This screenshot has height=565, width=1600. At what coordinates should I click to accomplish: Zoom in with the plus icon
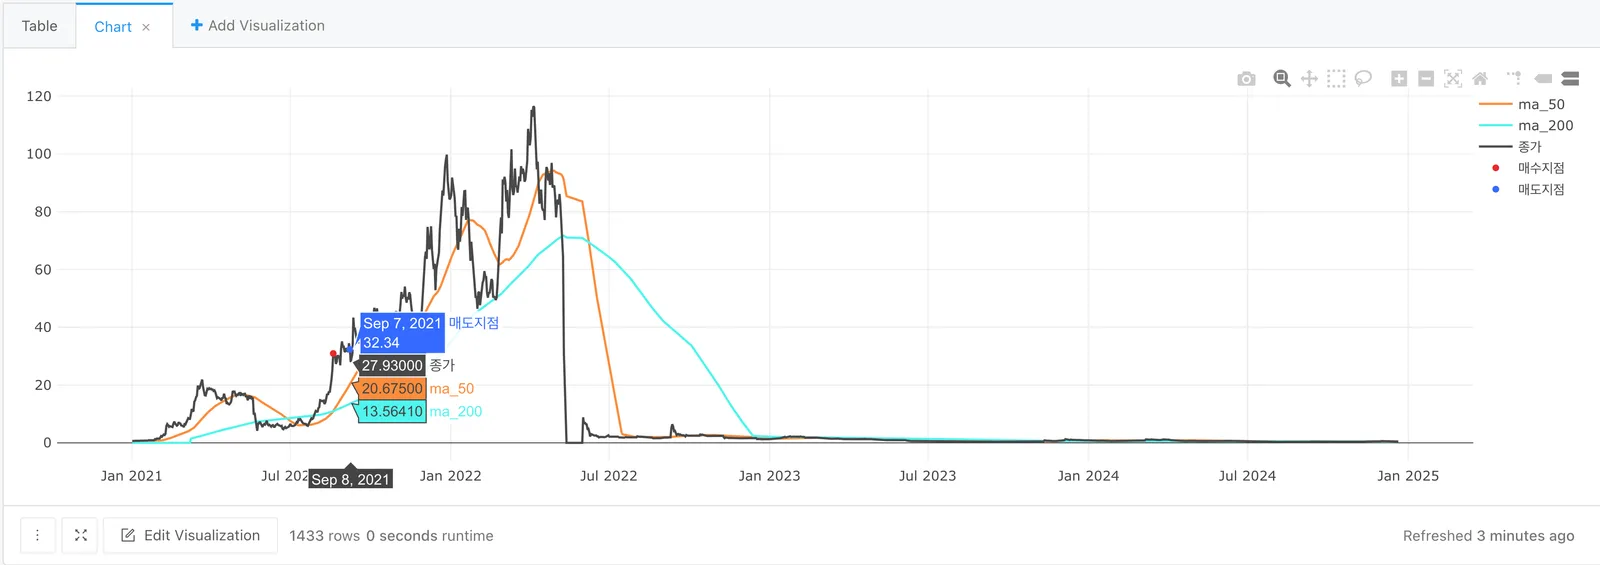click(1399, 79)
